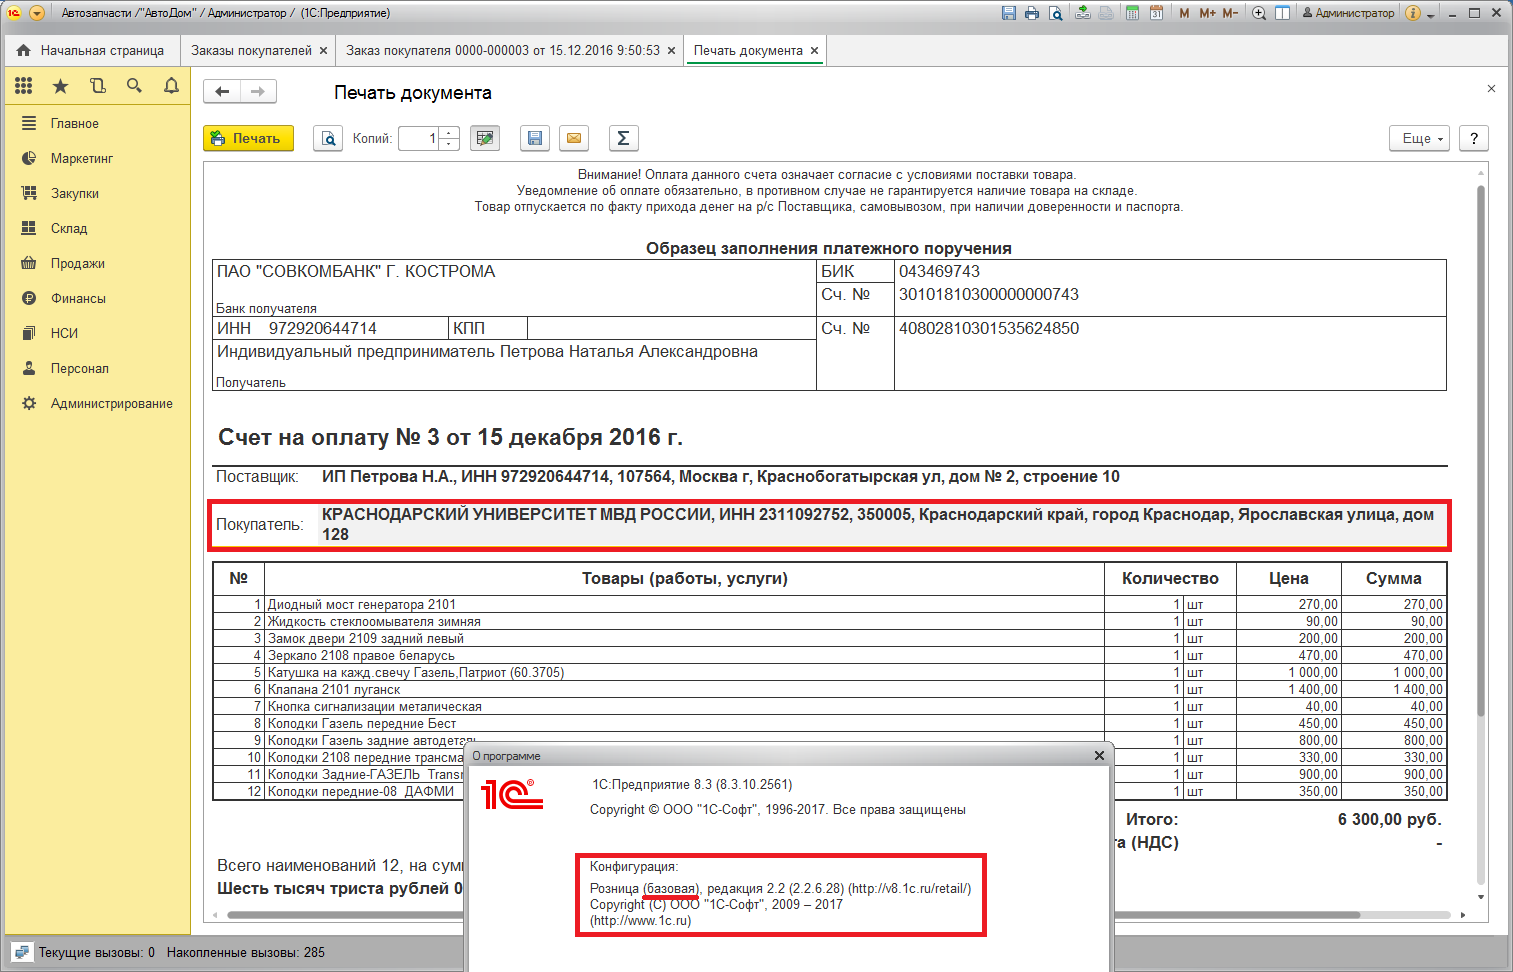Click the sum sigma icon

623,138
